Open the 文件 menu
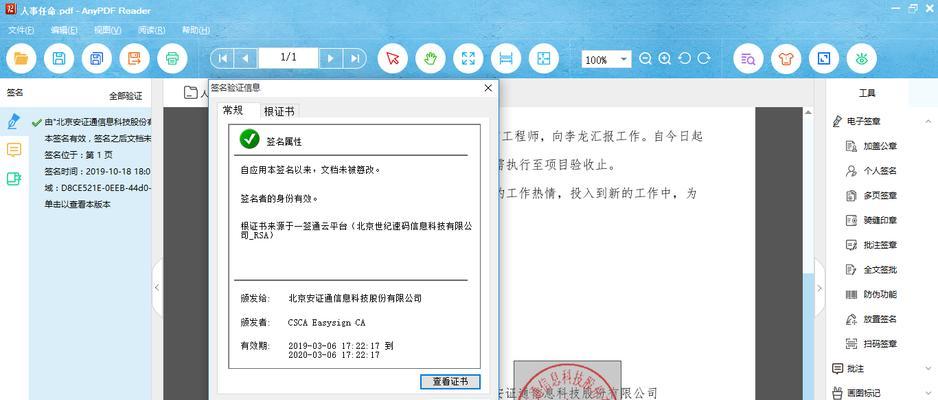 20,30
